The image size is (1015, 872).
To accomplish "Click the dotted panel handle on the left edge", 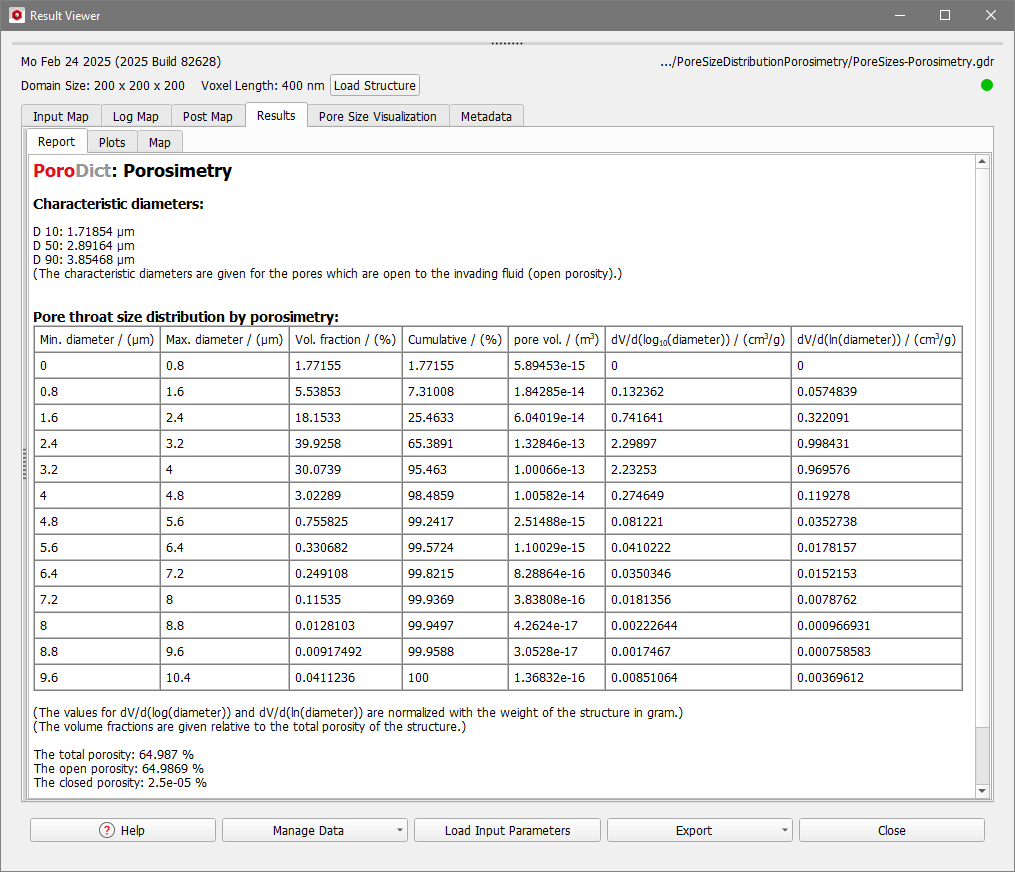I will pos(23,463).
